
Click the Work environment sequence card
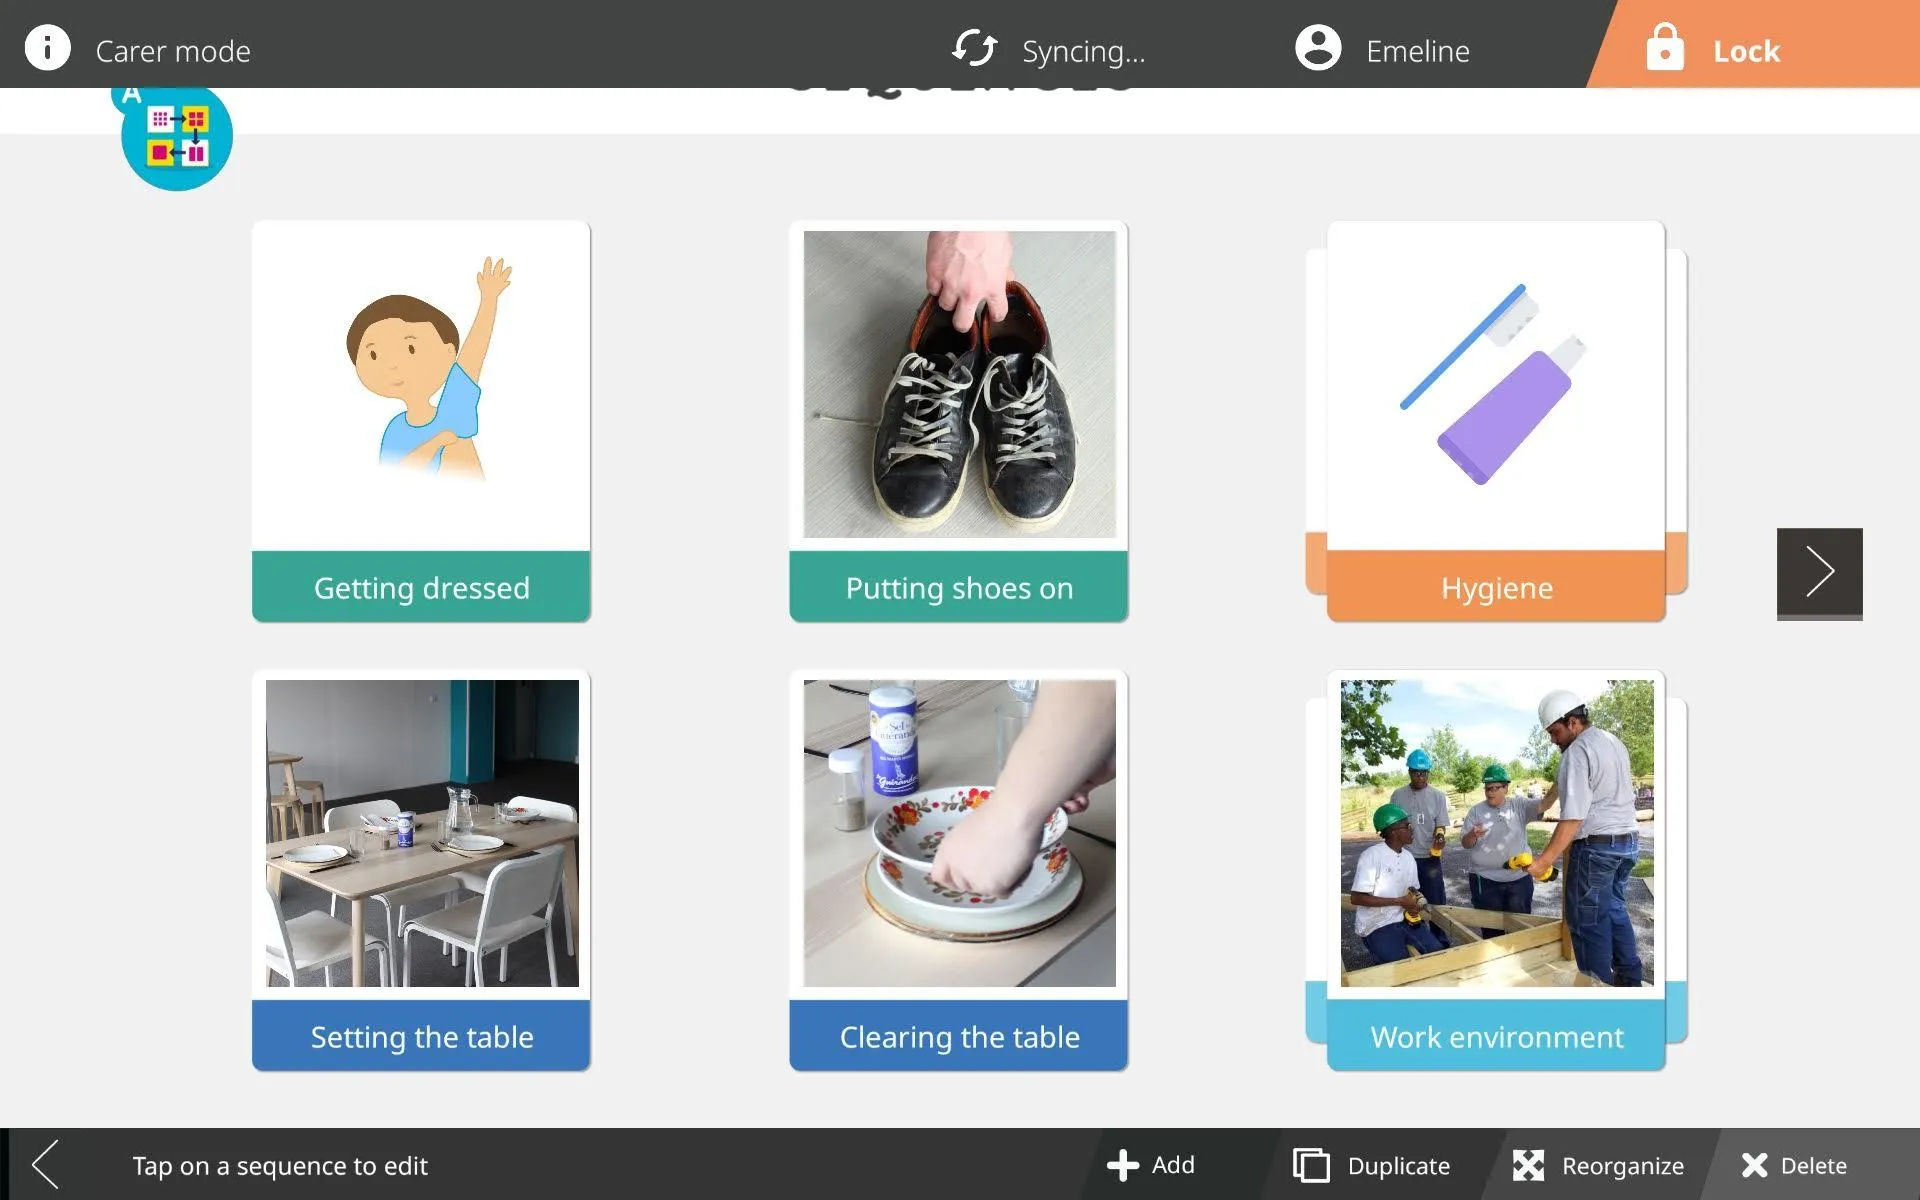point(1497,870)
